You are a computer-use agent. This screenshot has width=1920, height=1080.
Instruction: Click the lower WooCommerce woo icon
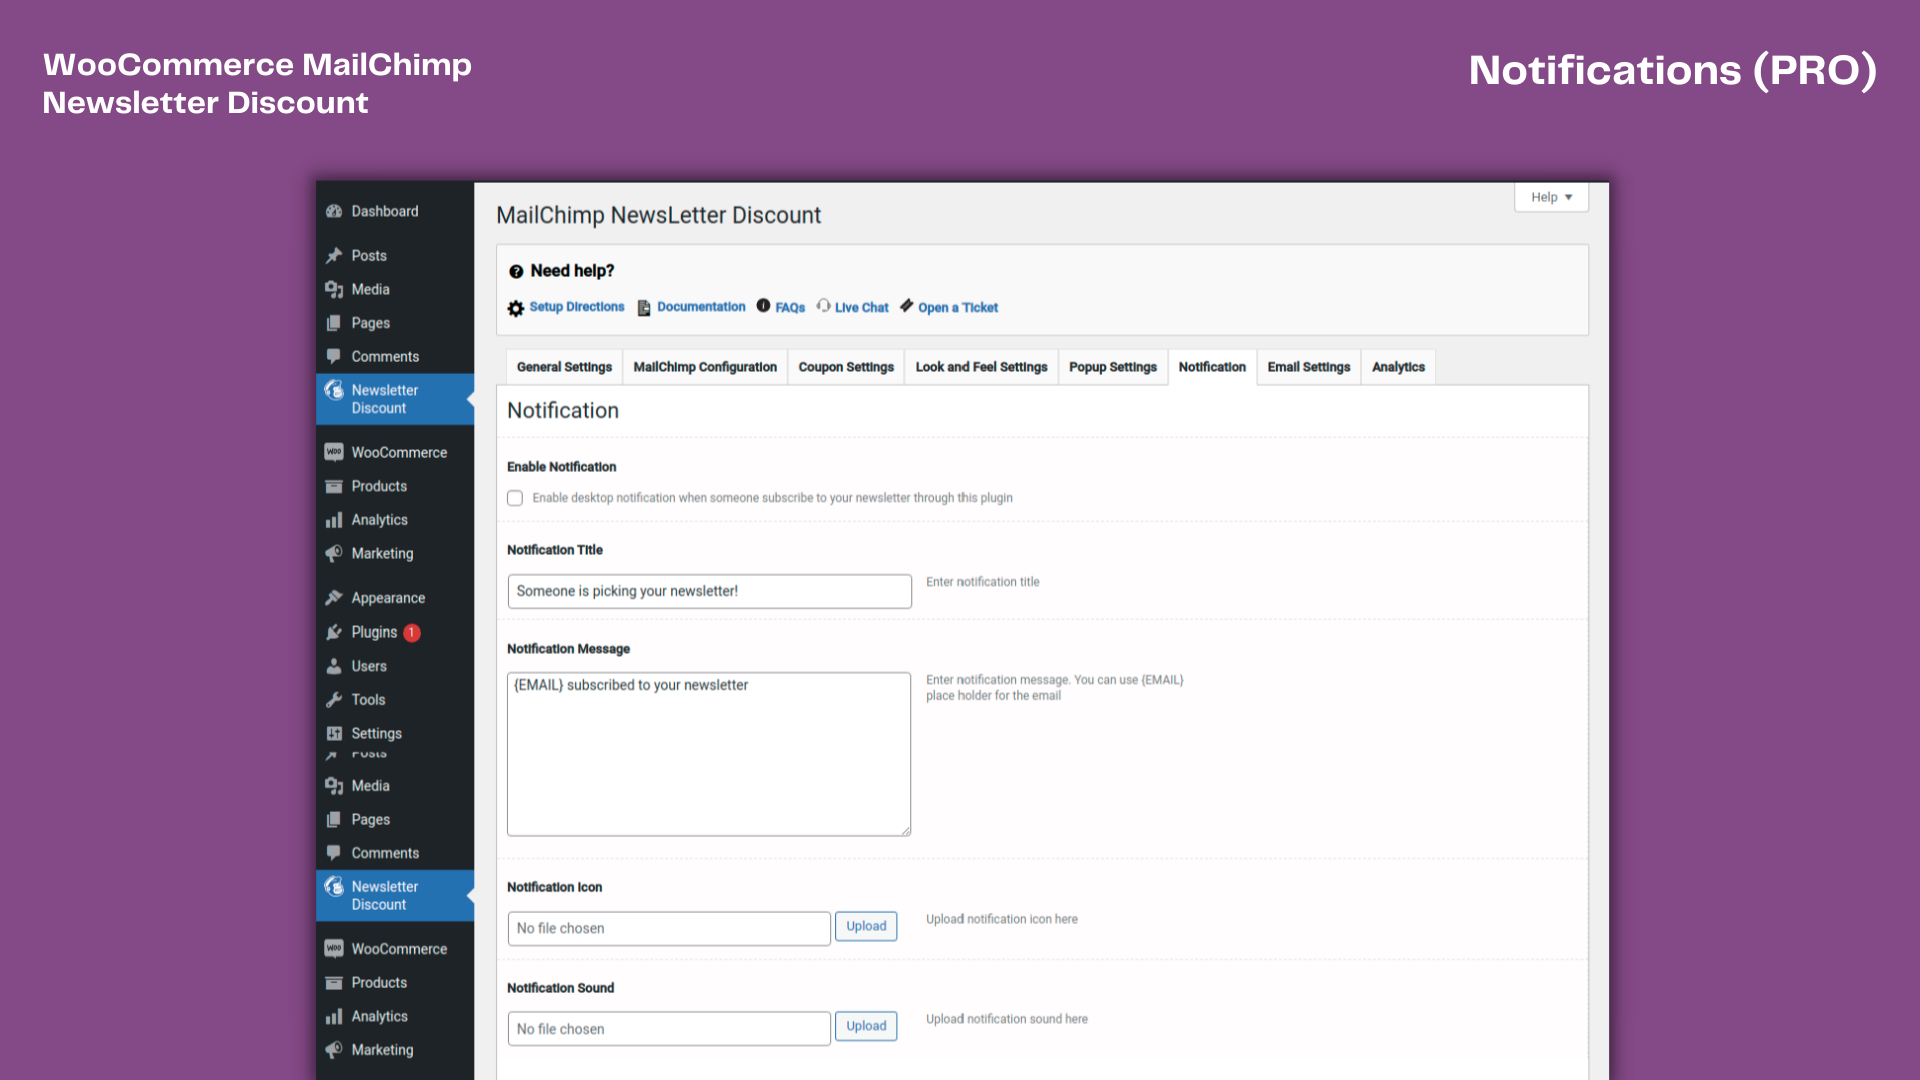pyautogui.click(x=334, y=948)
